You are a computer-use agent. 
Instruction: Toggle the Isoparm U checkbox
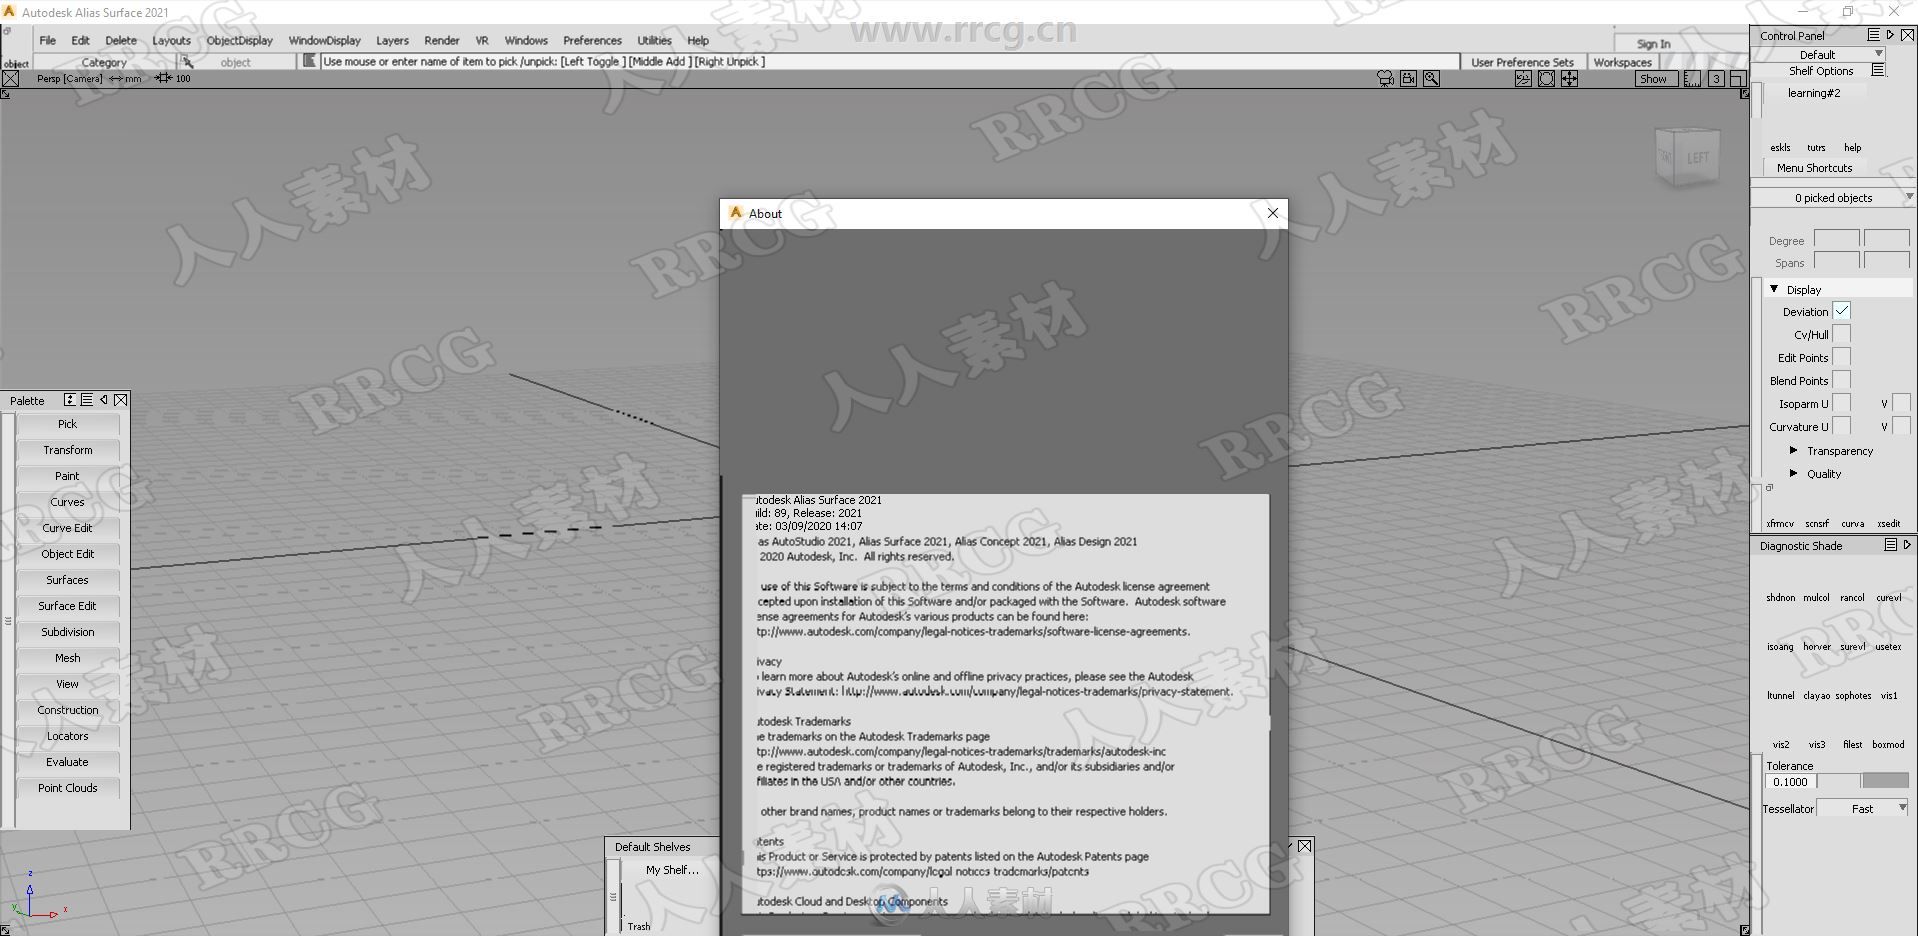coord(1842,403)
